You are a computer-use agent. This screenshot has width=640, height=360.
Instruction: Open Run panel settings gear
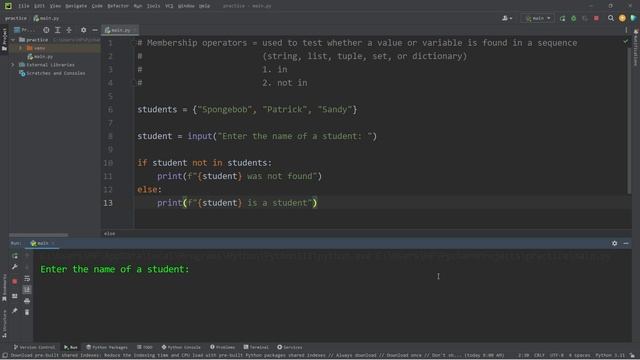coord(615,243)
